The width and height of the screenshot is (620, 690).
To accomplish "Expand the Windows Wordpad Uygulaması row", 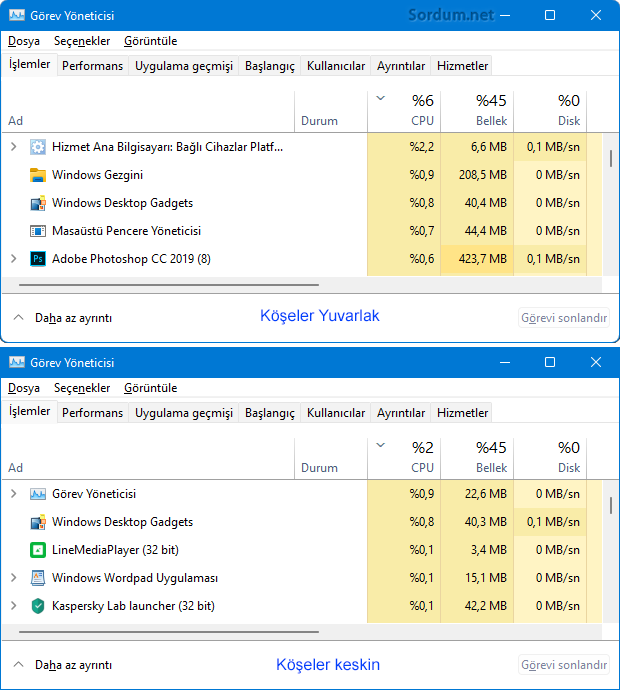I will point(14,577).
